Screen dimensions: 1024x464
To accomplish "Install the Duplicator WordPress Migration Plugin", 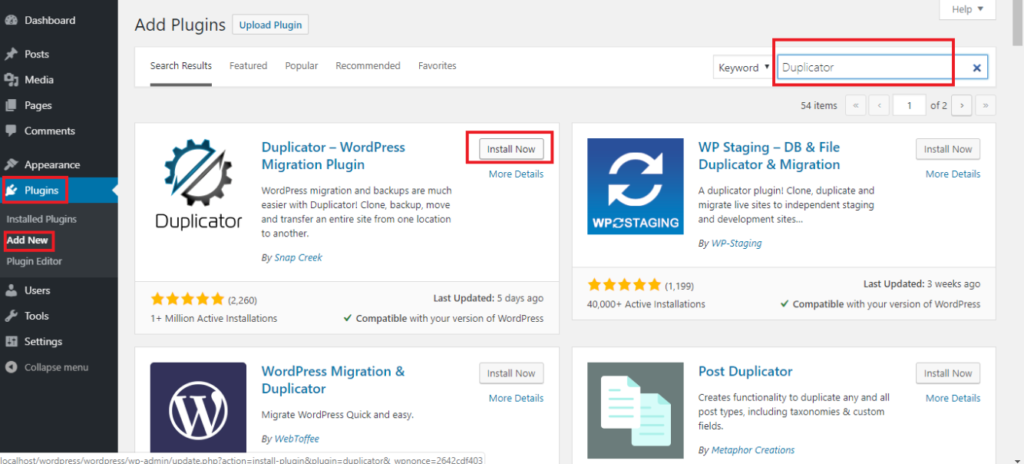I will (511, 149).
